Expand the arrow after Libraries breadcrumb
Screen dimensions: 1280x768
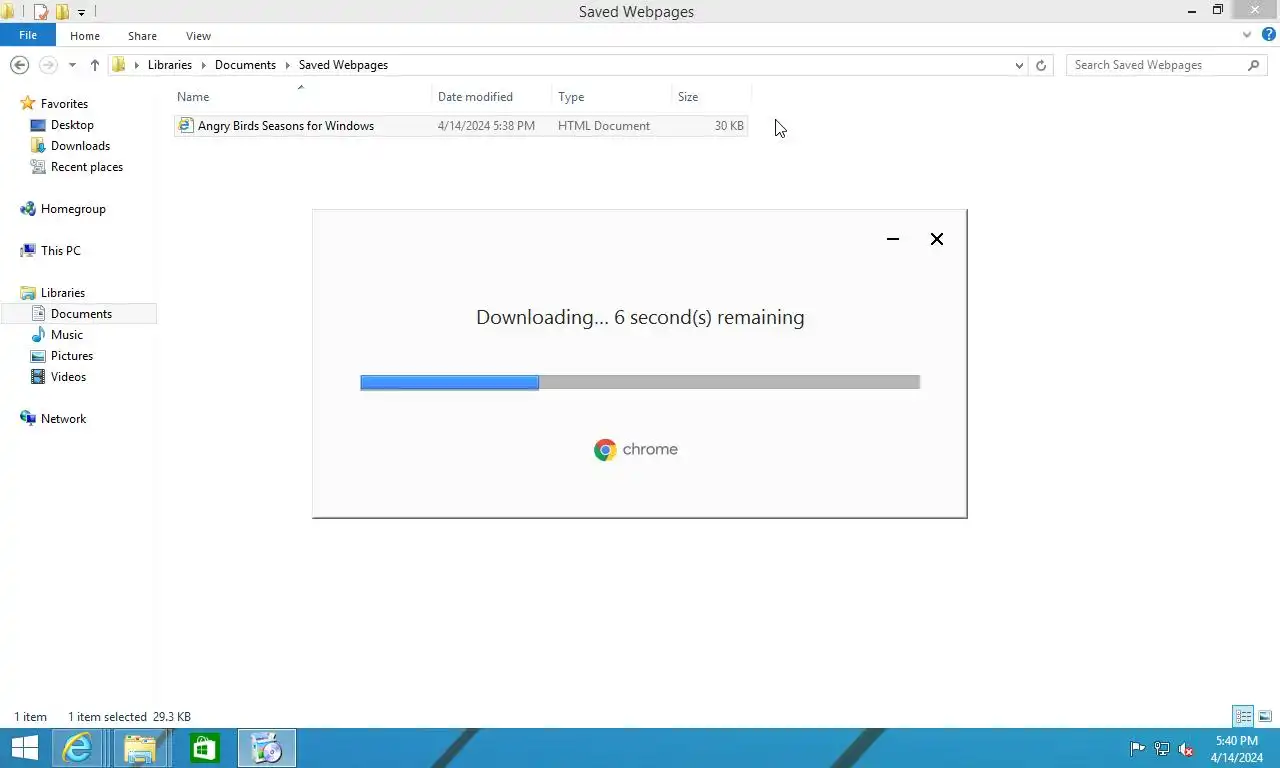click(x=204, y=65)
